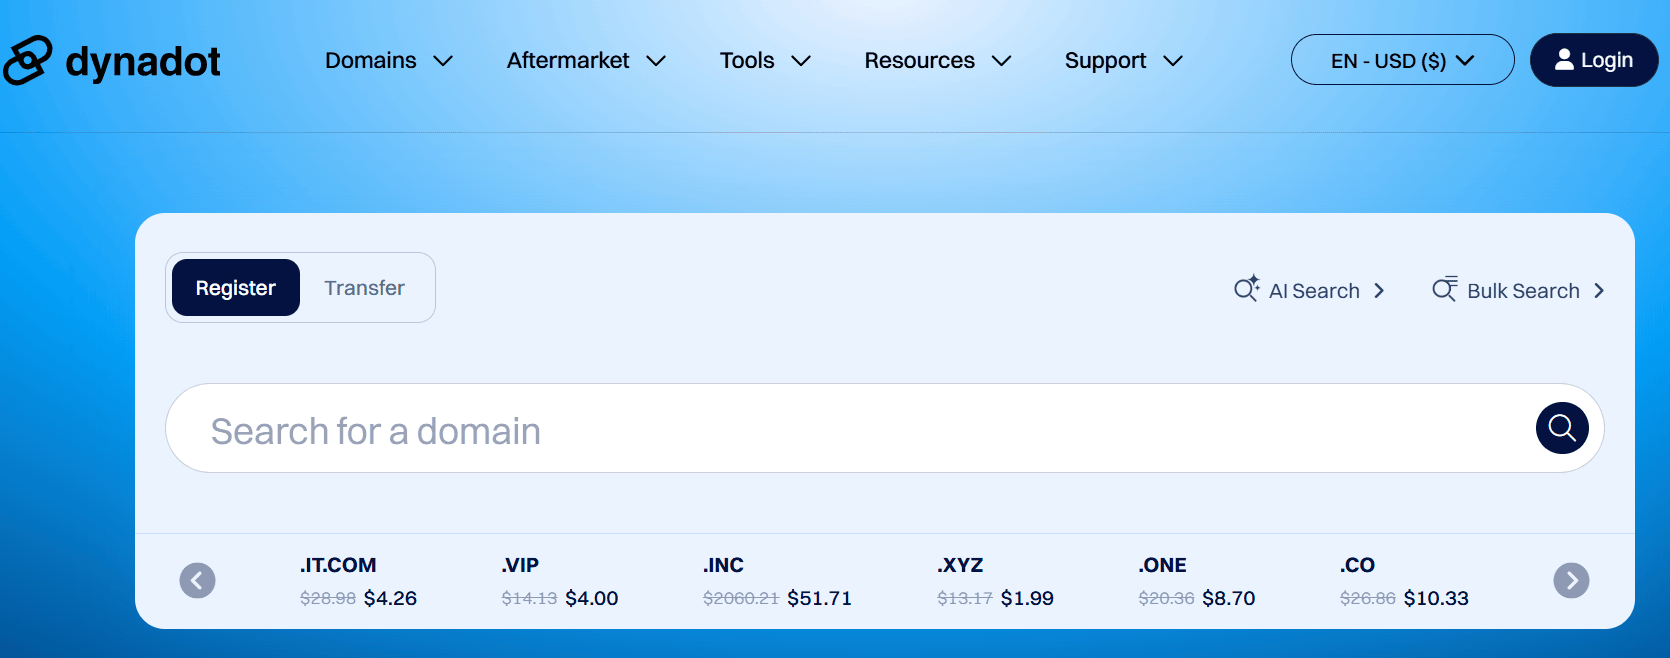Screen dimensions: 1670x658
Task: Click the AI Search sparkle icon
Action: pyautogui.click(x=1246, y=289)
